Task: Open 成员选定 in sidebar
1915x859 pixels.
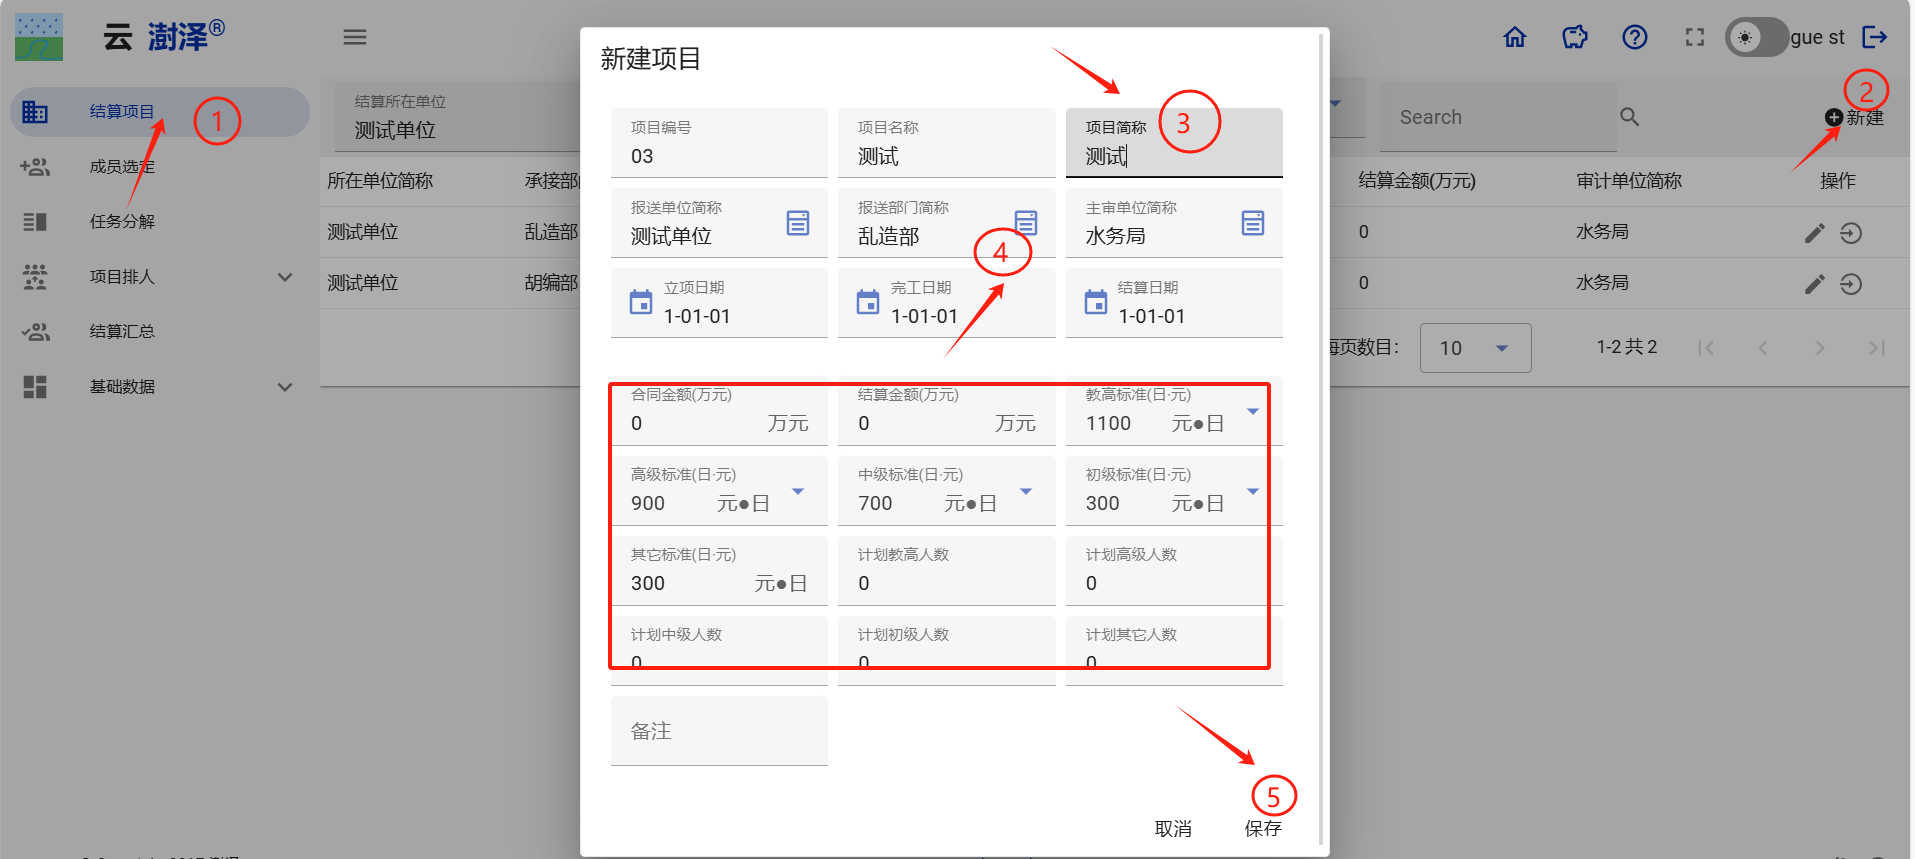Action: click(x=122, y=167)
